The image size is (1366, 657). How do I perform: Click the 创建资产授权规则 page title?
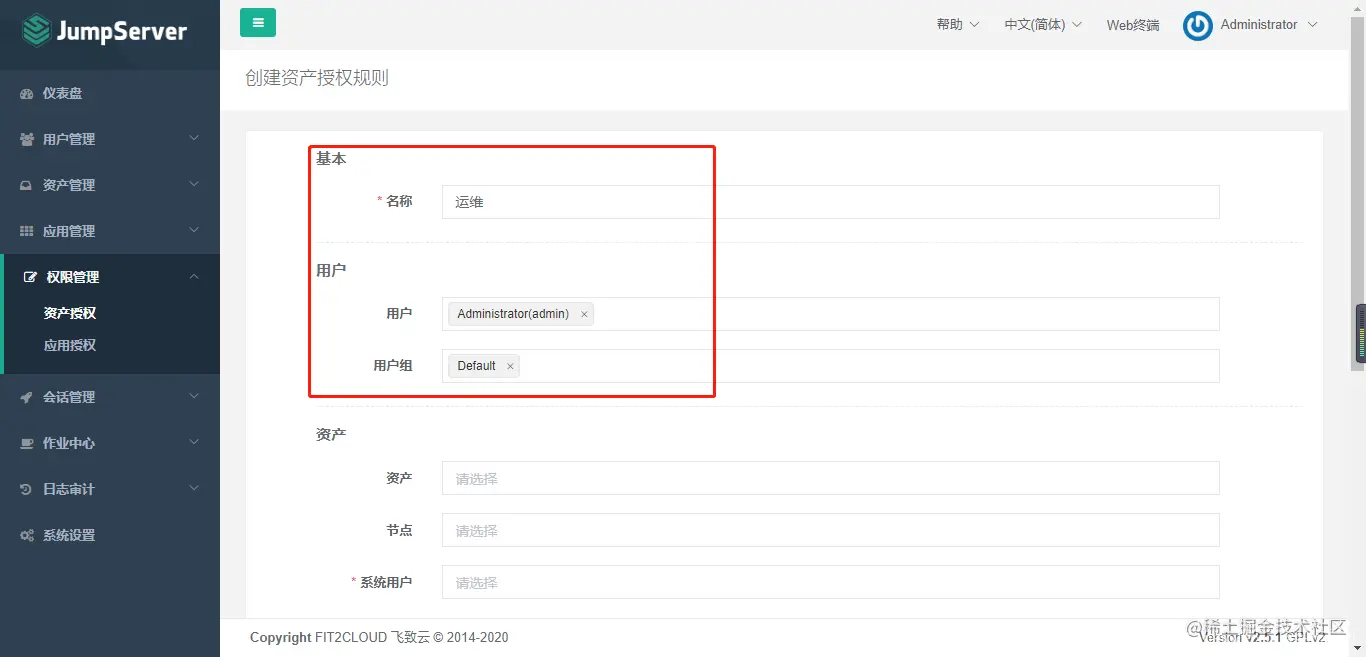(x=317, y=78)
